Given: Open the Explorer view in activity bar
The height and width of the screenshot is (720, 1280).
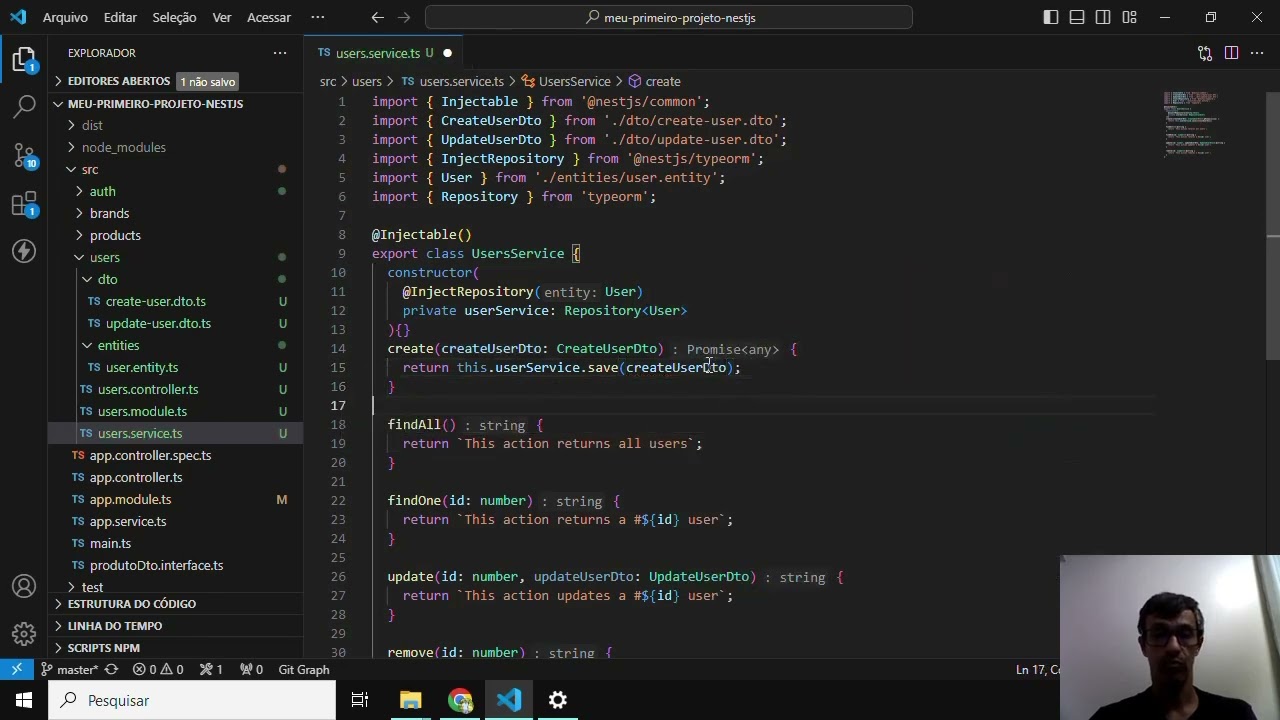Looking at the screenshot, I should tap(24, 60).
